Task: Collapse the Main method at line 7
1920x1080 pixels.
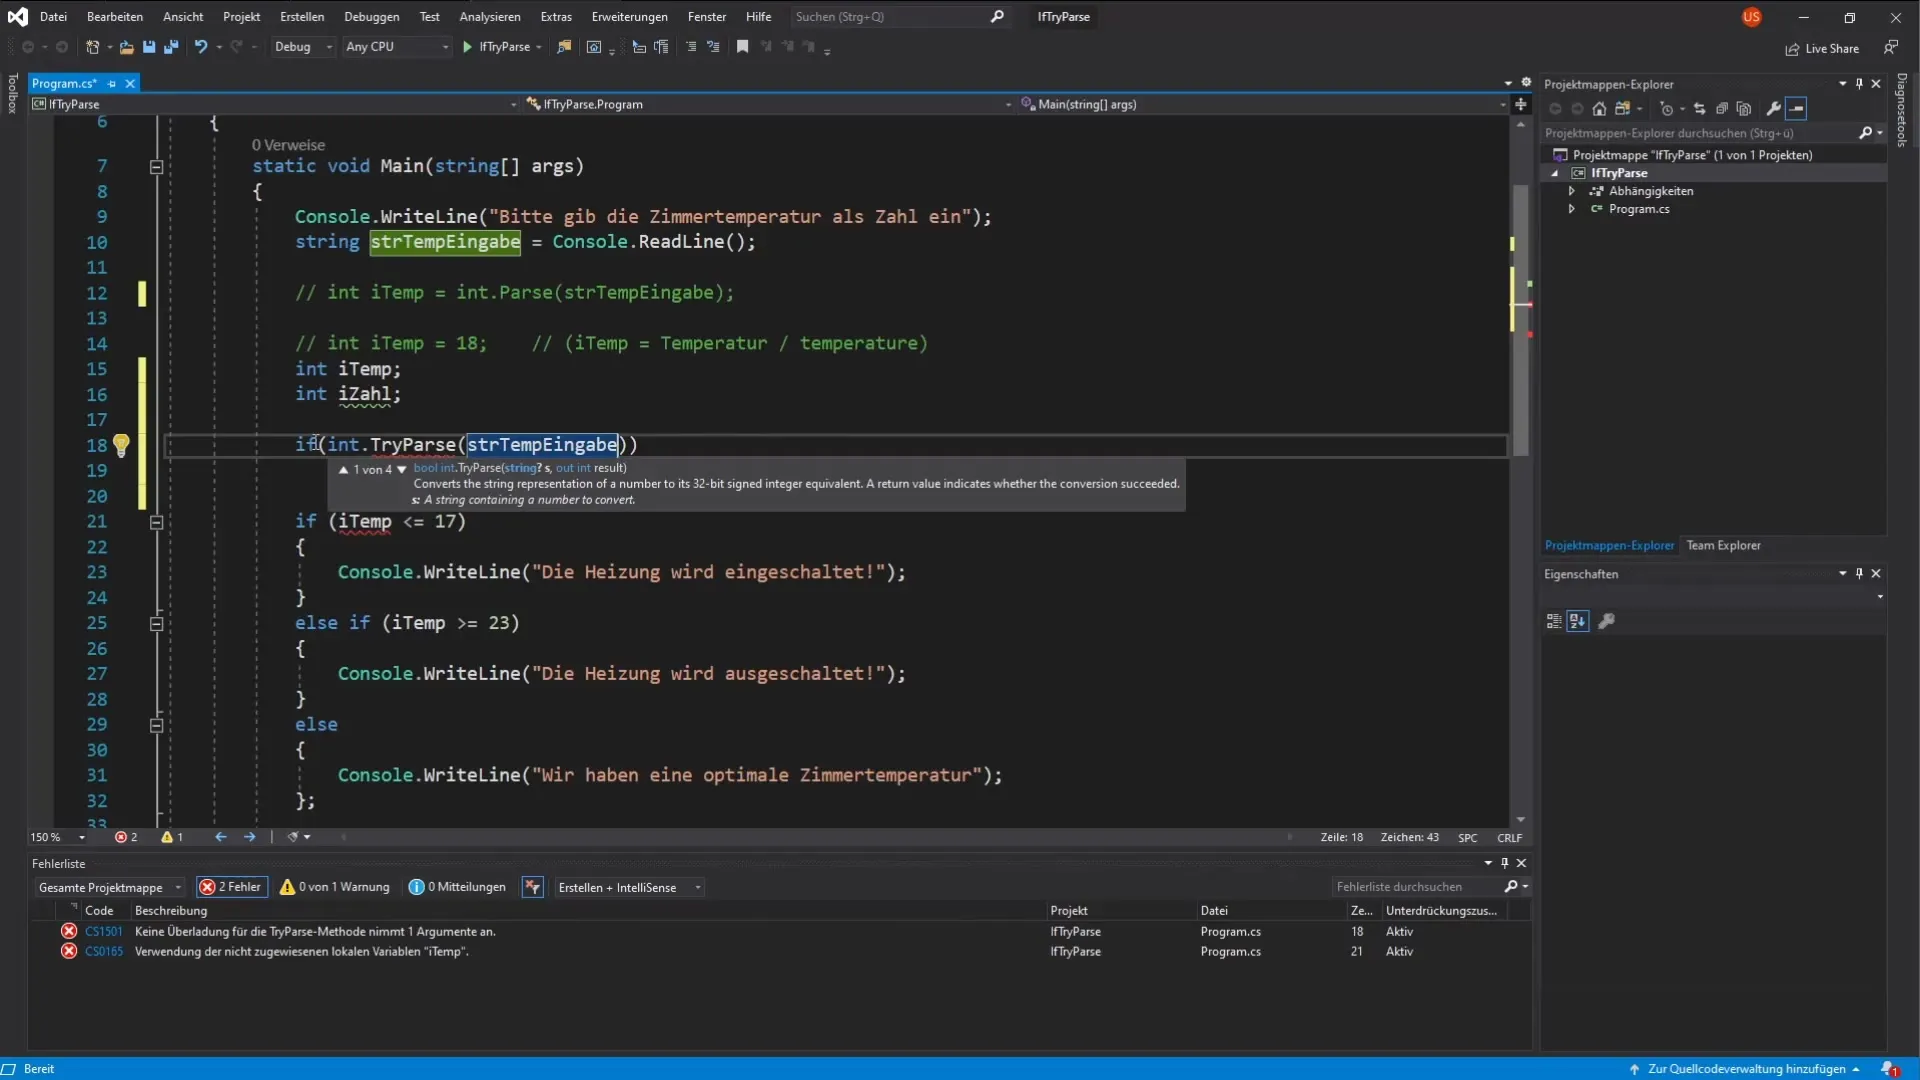Action: tap(156, 167)
